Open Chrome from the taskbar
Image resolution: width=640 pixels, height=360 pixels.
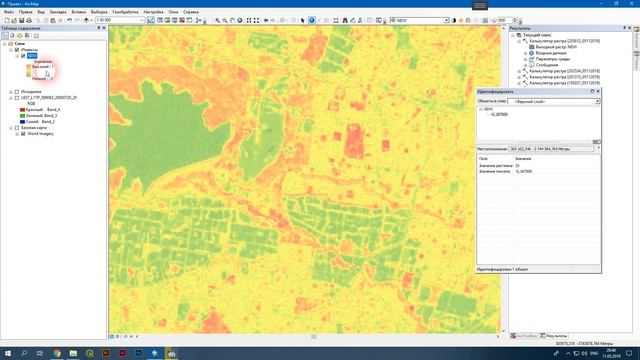tap(57, 353)
